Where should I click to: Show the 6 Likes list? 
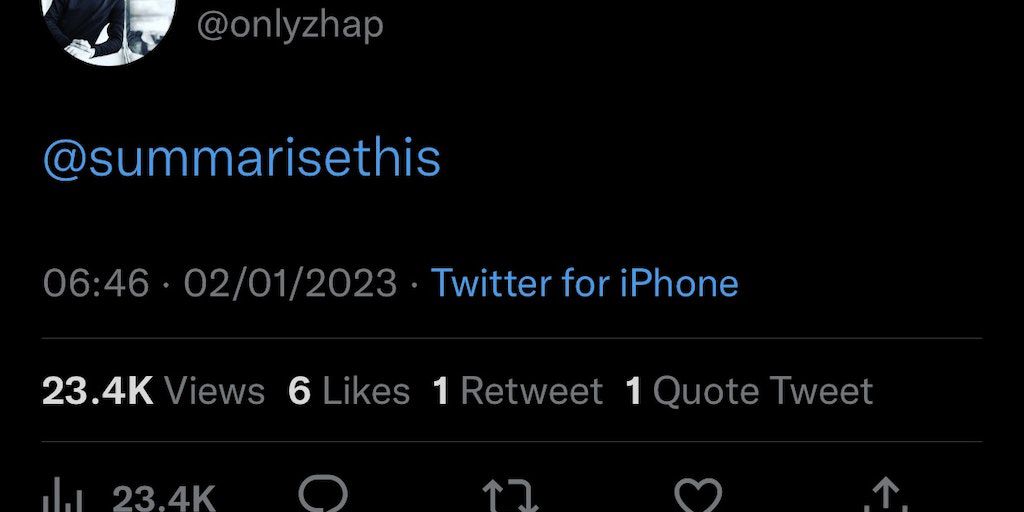[348, 390]
